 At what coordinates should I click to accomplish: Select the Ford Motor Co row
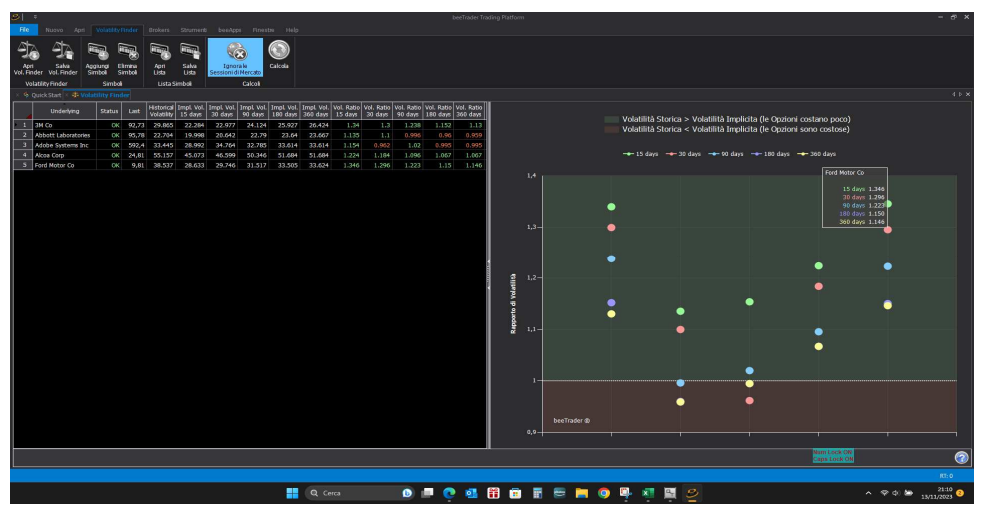coord(250,165)
